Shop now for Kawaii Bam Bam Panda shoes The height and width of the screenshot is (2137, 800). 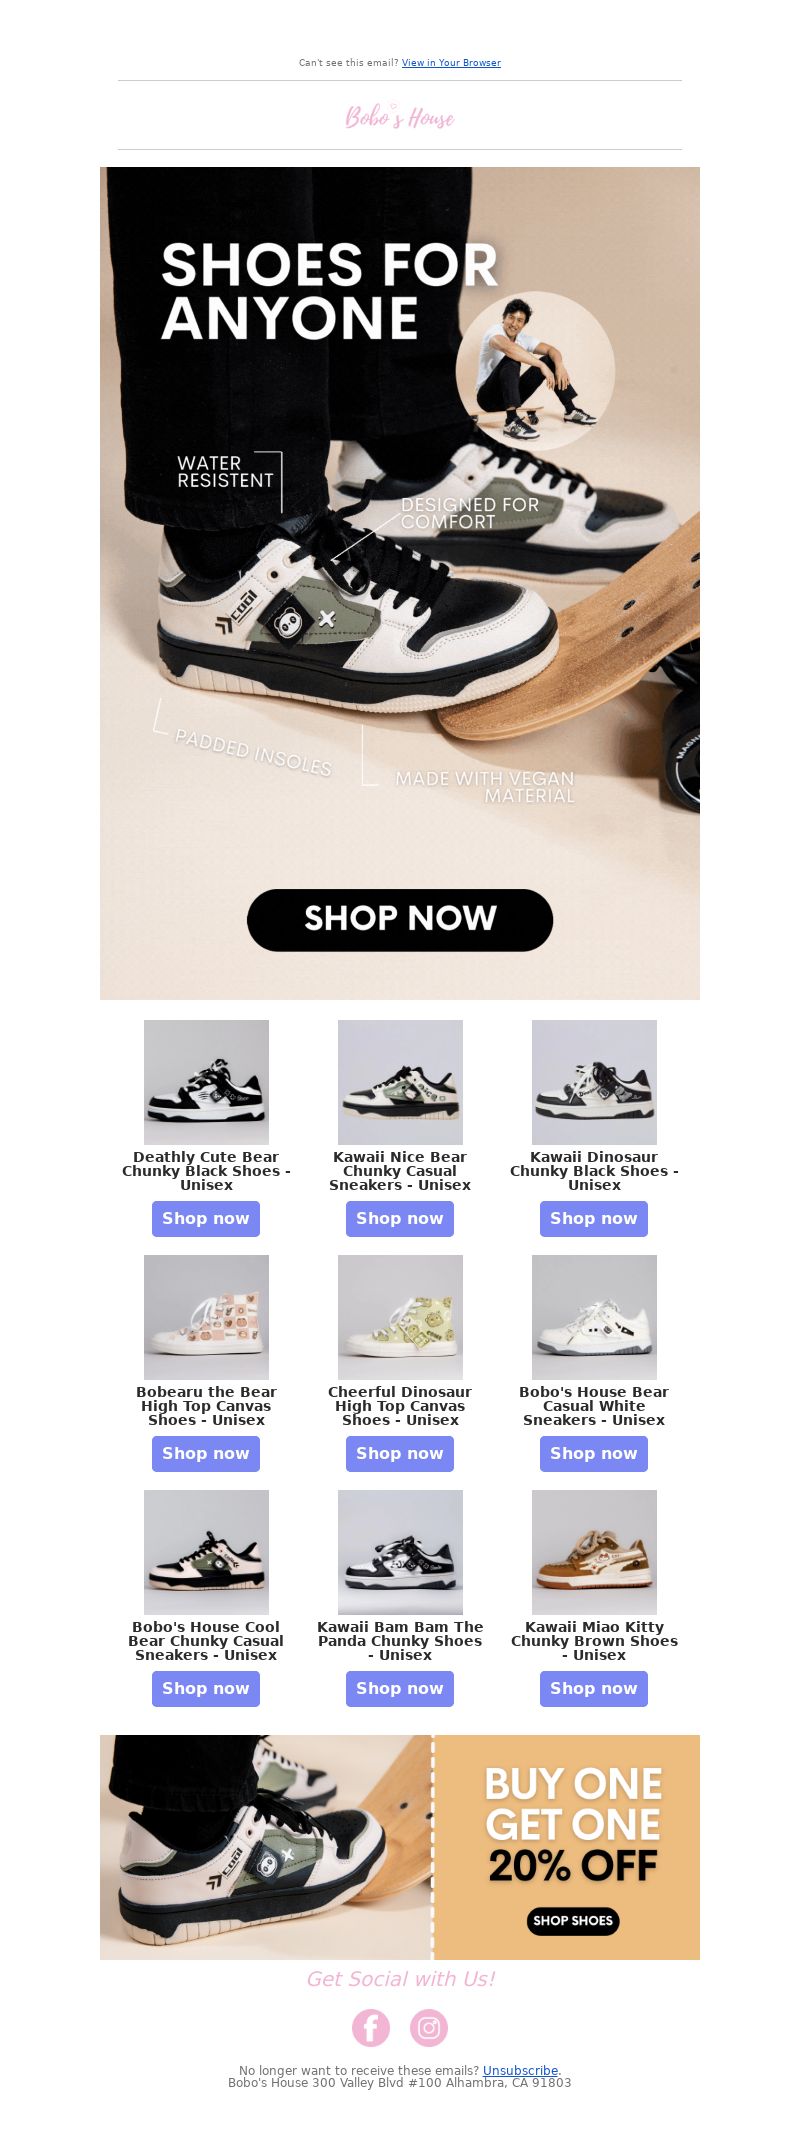(x=400, y=1689)
